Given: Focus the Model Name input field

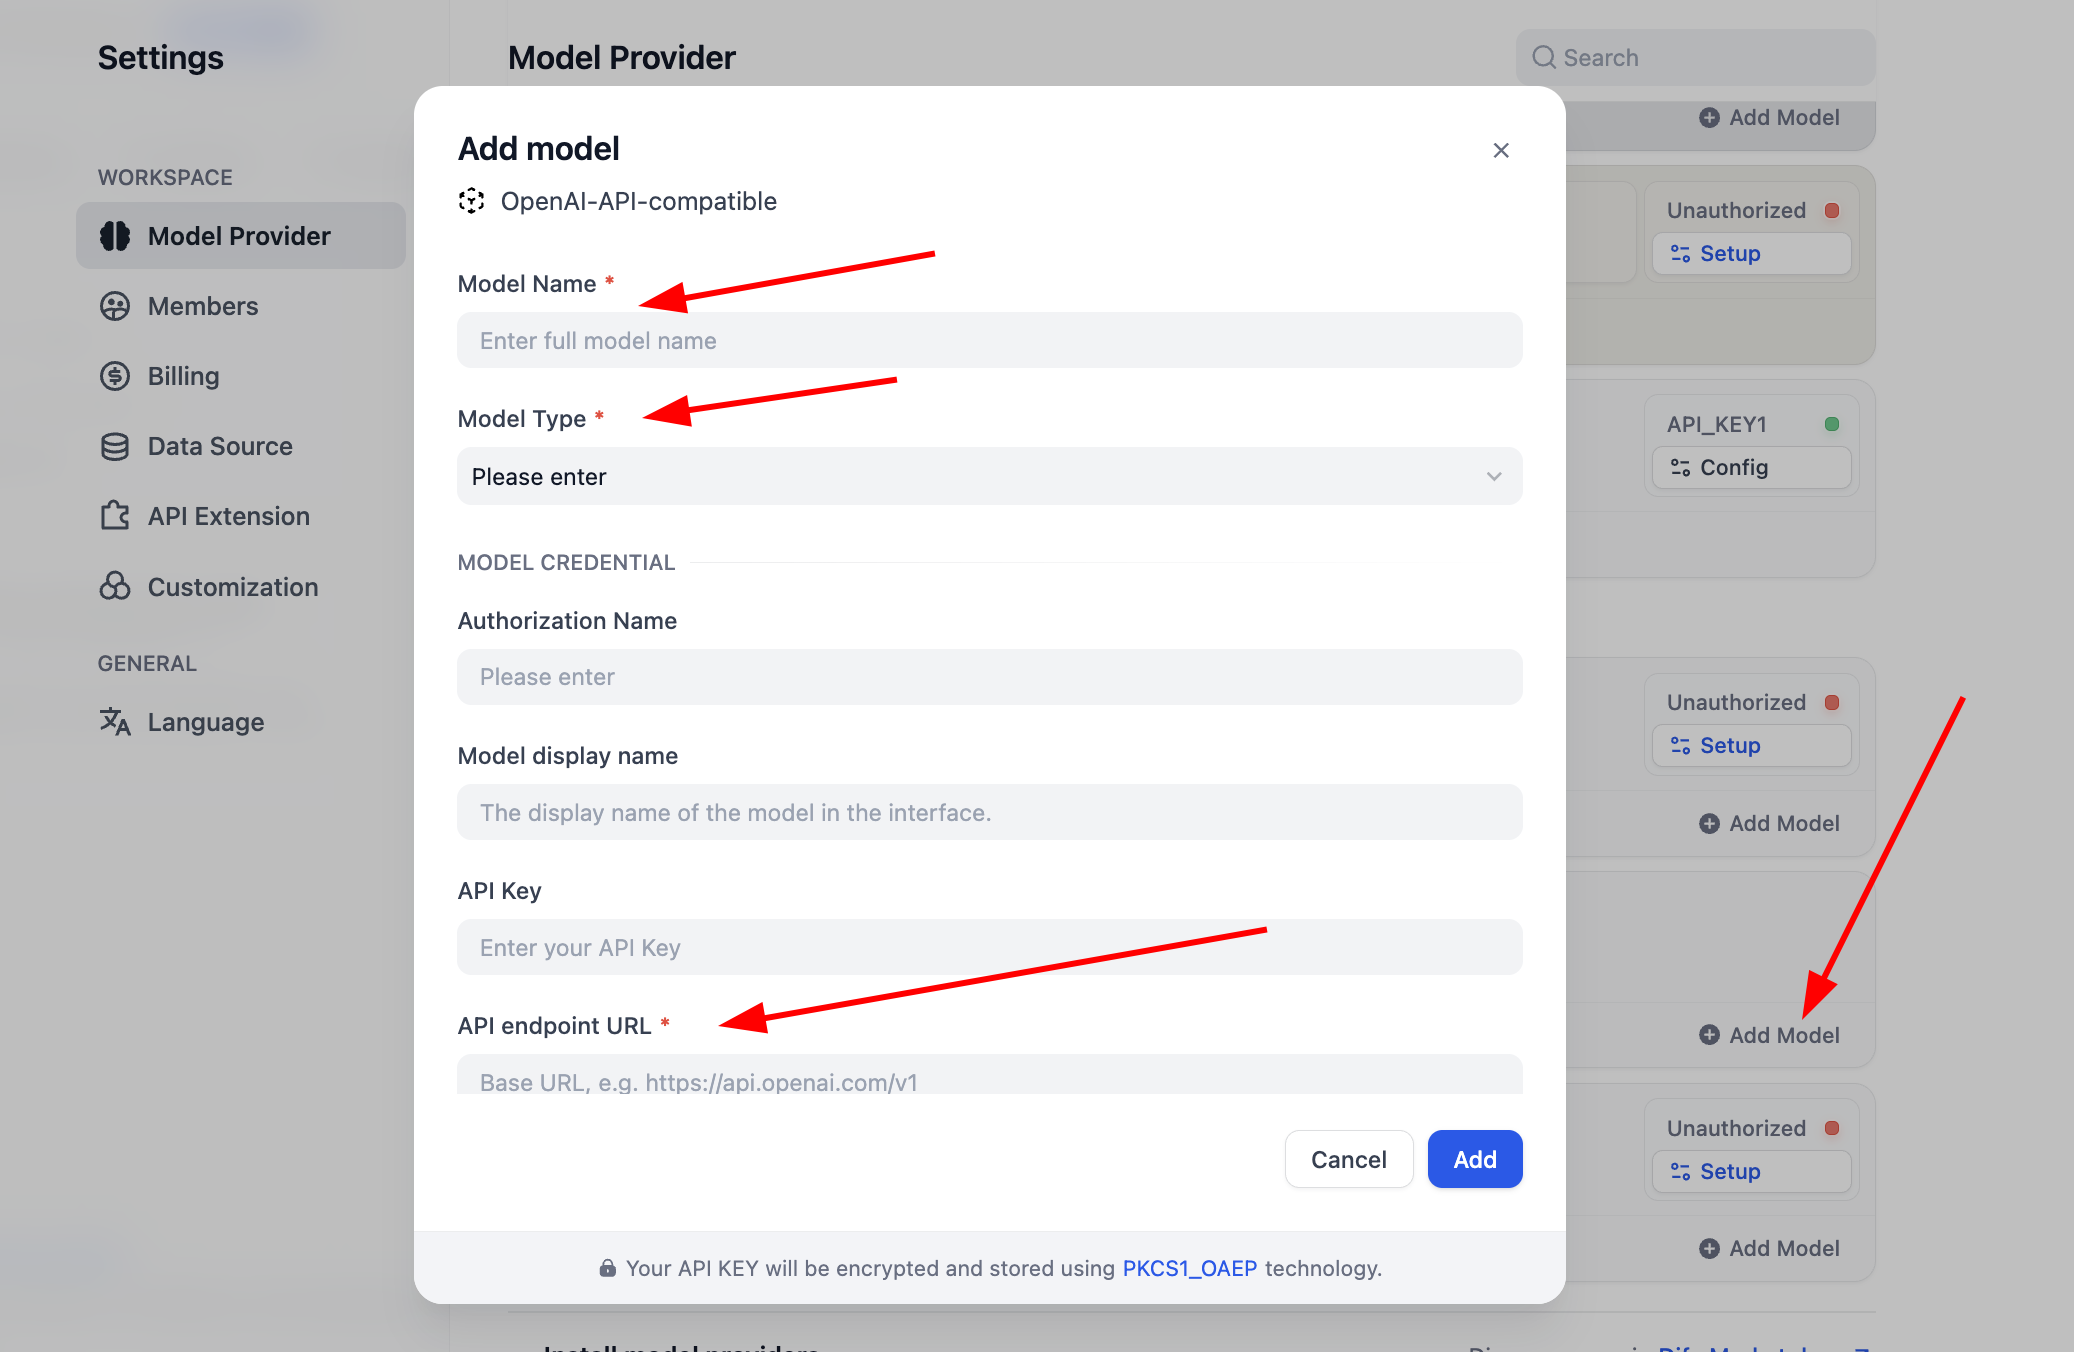Looking at the screenshot, I should pos(989,340).
